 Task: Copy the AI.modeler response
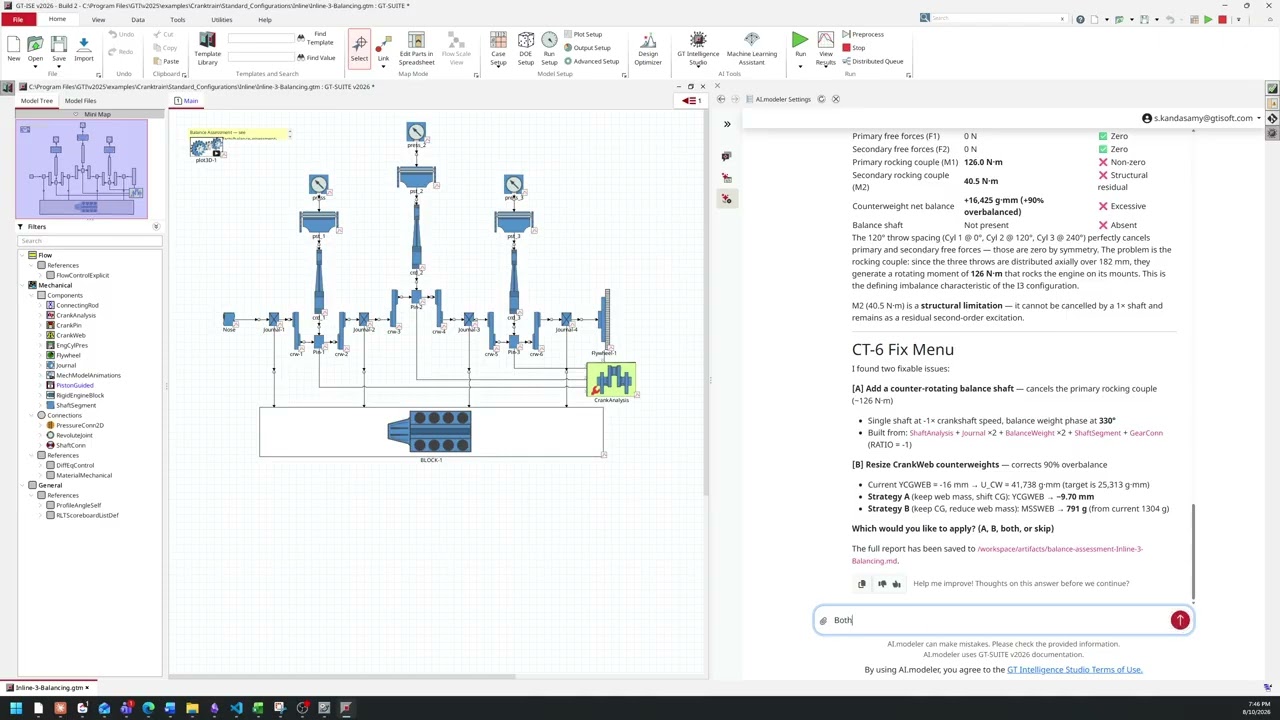click(862, 584)
